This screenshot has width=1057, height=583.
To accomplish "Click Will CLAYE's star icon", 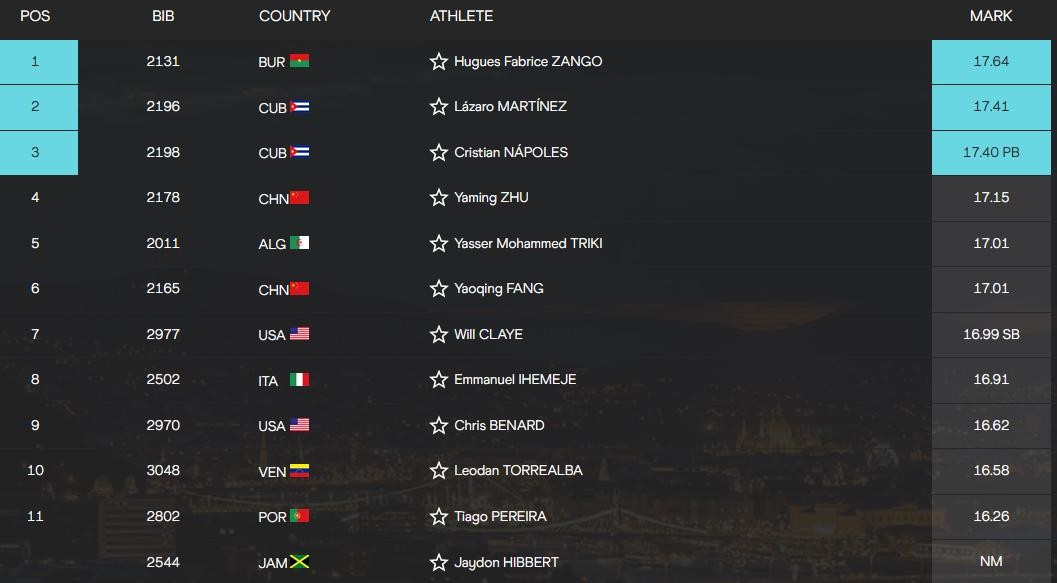I will tap(438, 335).
